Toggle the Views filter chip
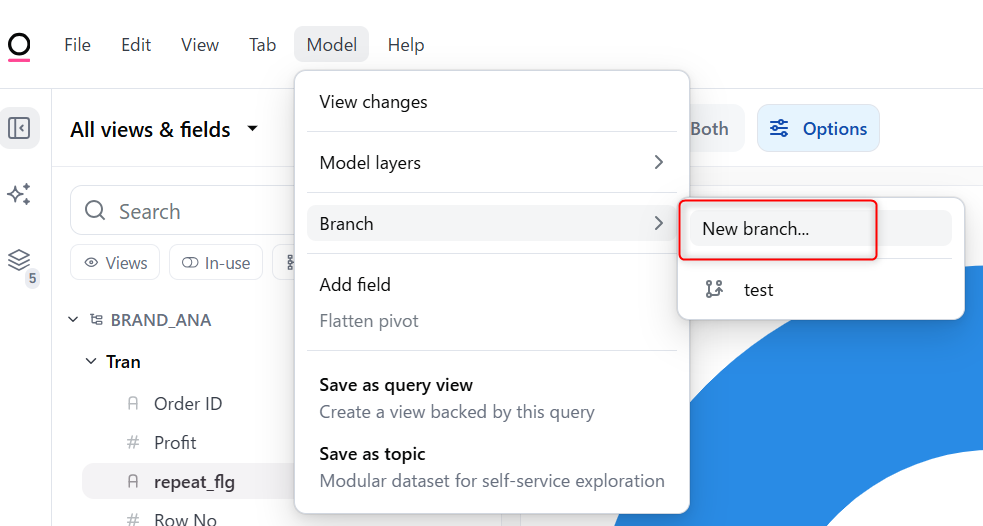The height and width of the screenshot is (526, 983). click(115, 262)
